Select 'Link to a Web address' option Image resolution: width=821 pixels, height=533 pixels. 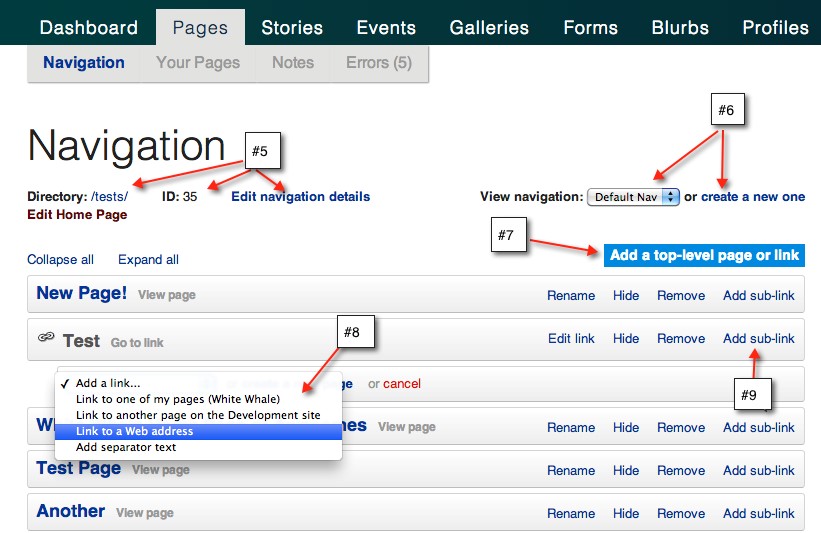[x=135, y=431]
